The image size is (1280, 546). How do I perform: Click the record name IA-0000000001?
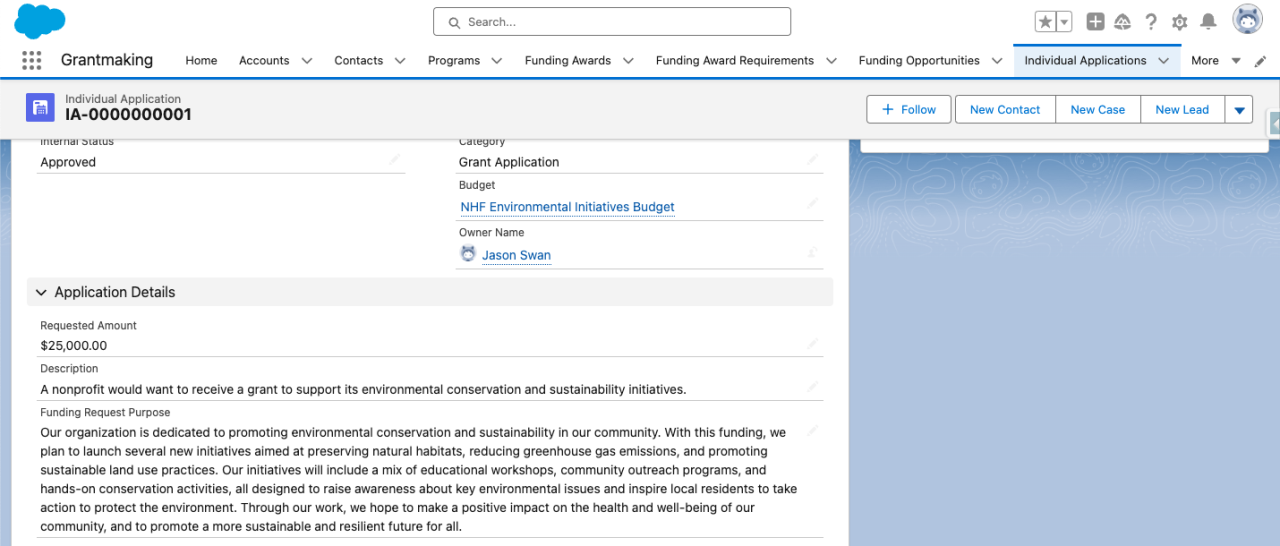pos(128,115)
